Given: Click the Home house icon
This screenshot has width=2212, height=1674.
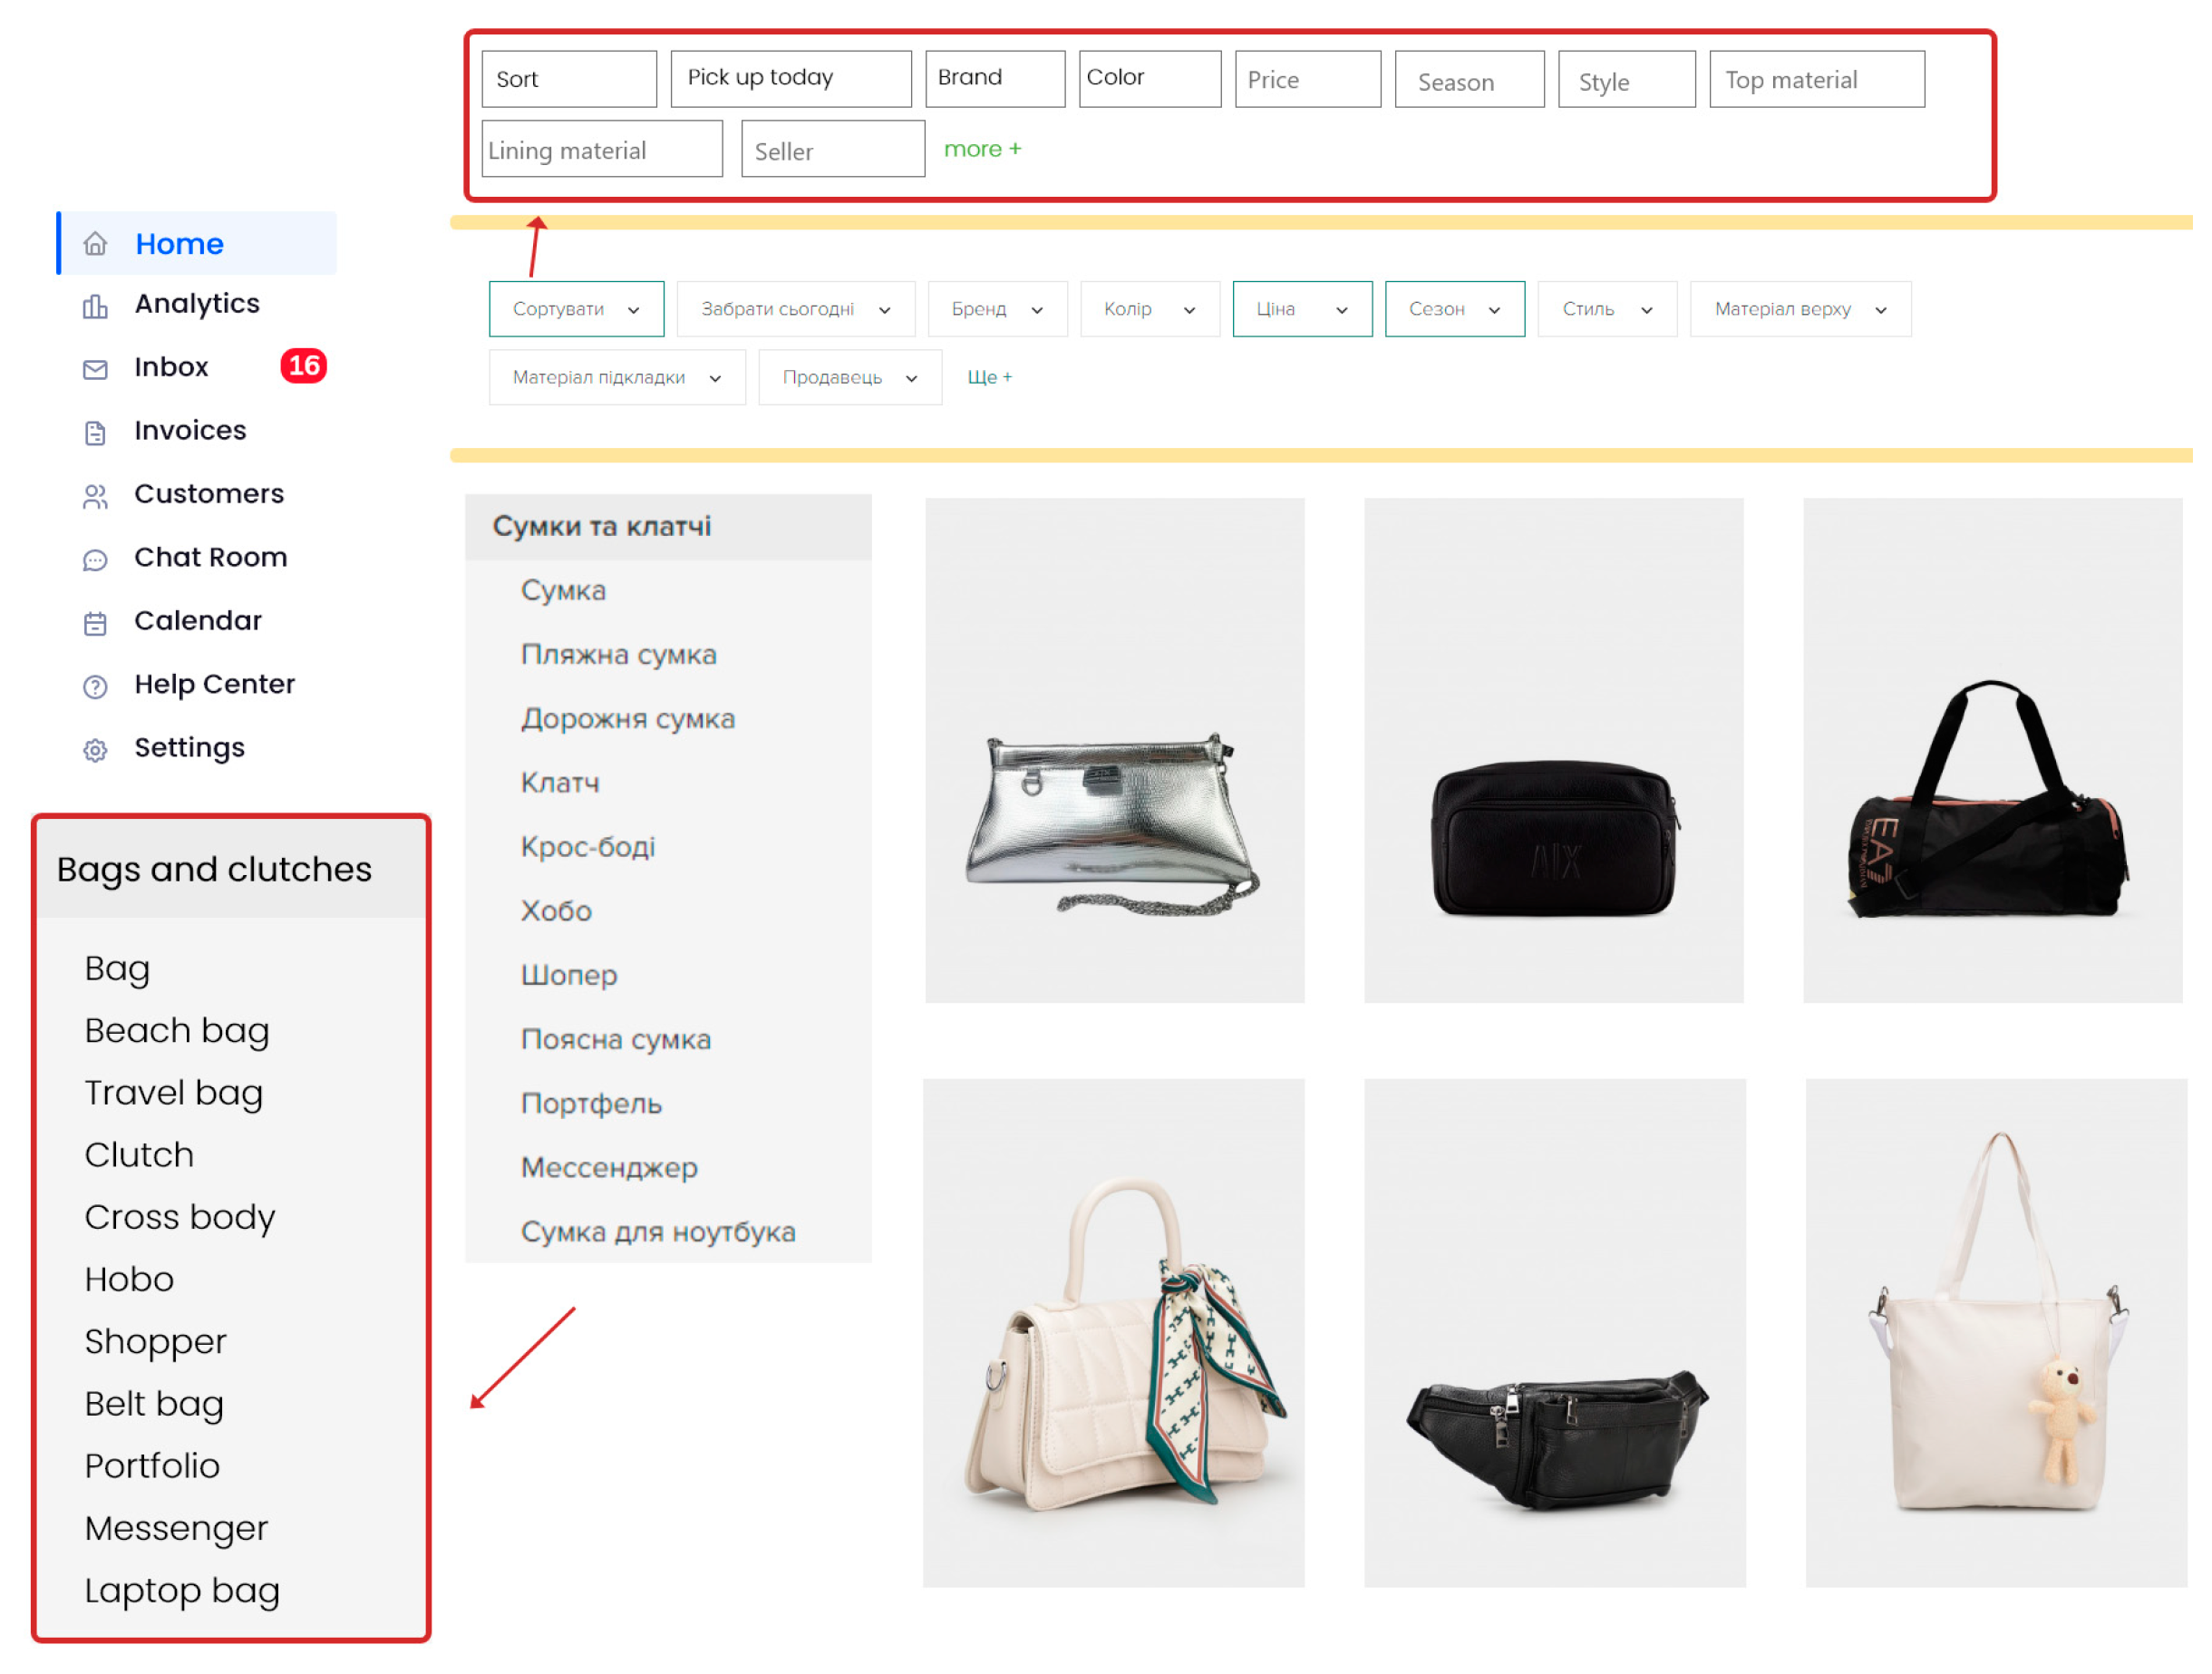Looking at the screenshot, I should click(x=95, y=245).
